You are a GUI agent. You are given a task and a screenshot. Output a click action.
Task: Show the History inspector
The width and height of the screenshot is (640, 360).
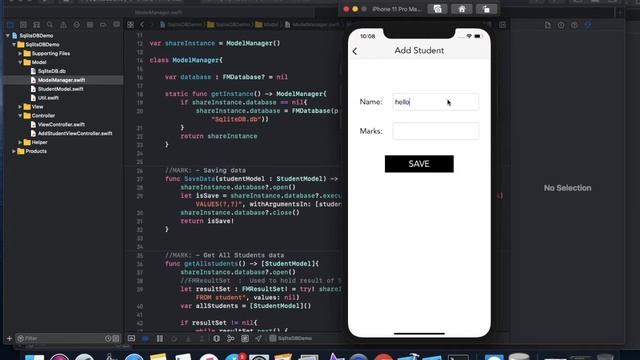point(561,25)
